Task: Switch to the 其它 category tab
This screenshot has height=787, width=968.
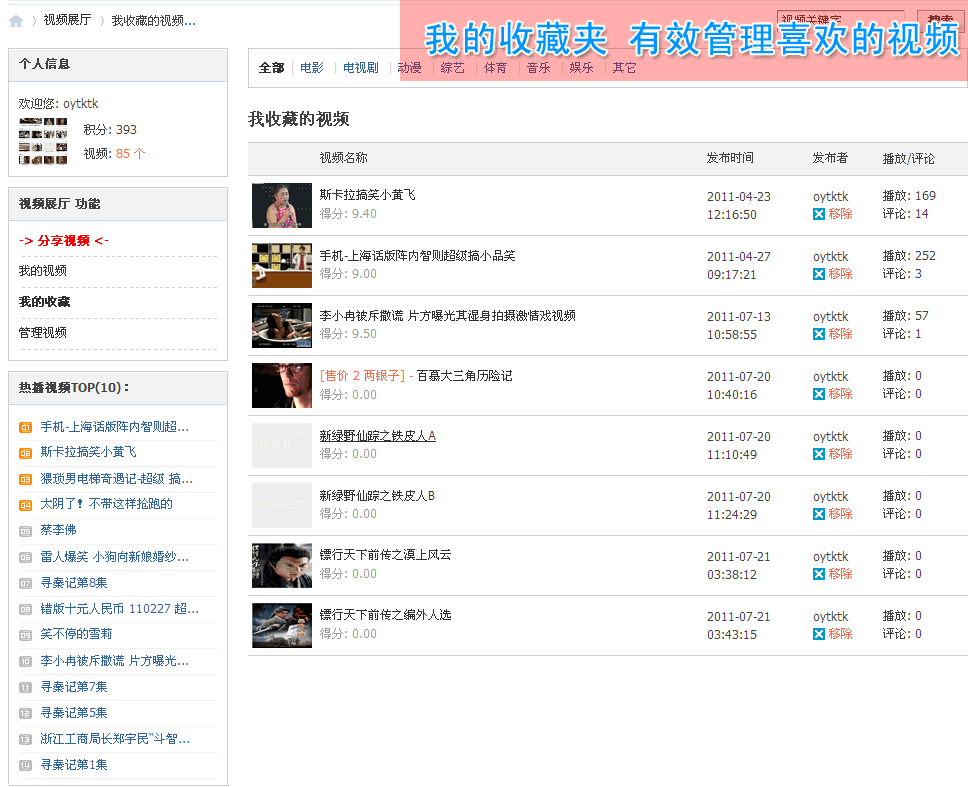Action: 624,68
